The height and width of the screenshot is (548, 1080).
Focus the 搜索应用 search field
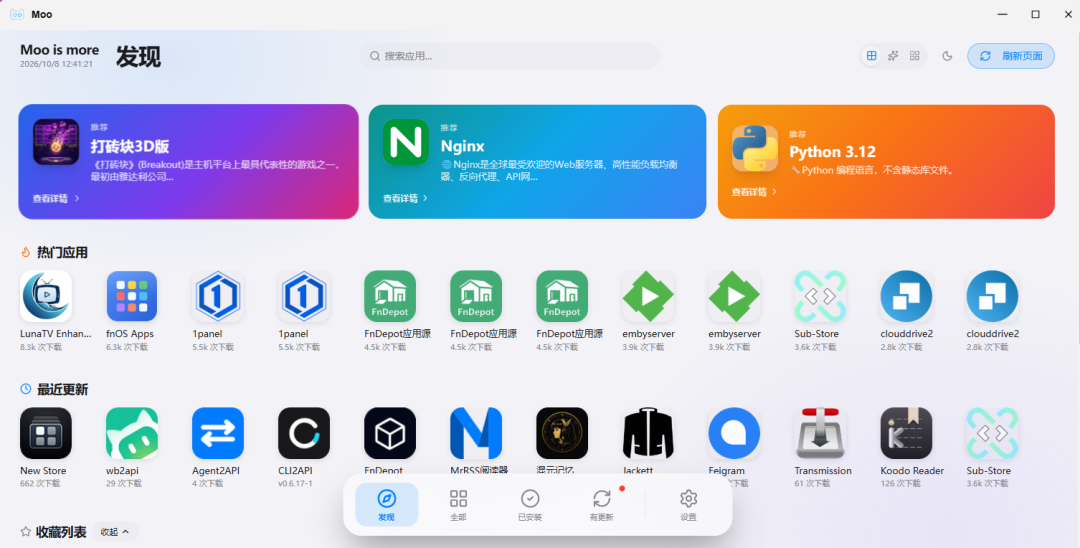coord(510,56)
